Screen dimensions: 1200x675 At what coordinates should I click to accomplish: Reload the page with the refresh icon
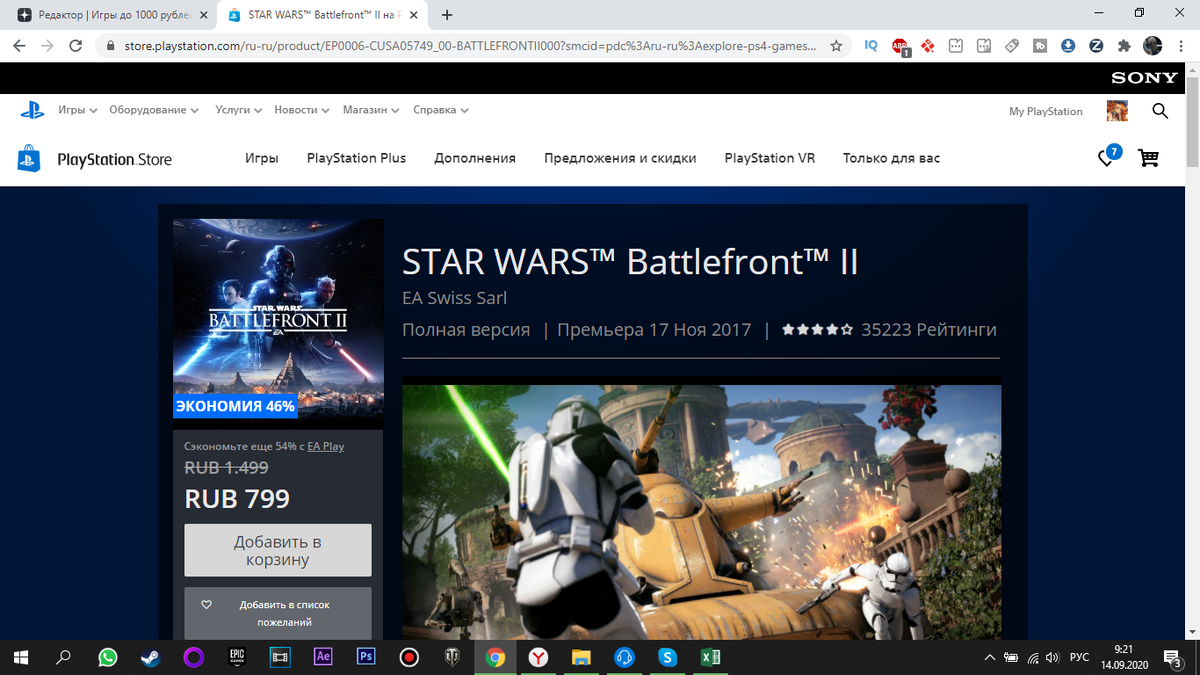pyautogui.click(x=75, y=45)
